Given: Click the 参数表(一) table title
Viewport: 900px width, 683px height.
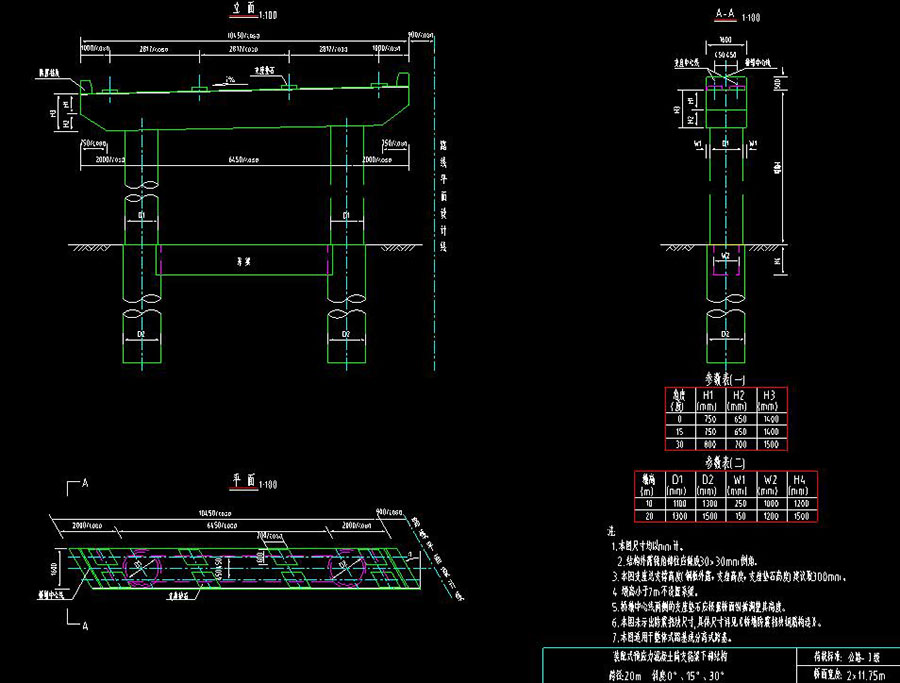Looking at the screenshot, I should click(725, 379).
